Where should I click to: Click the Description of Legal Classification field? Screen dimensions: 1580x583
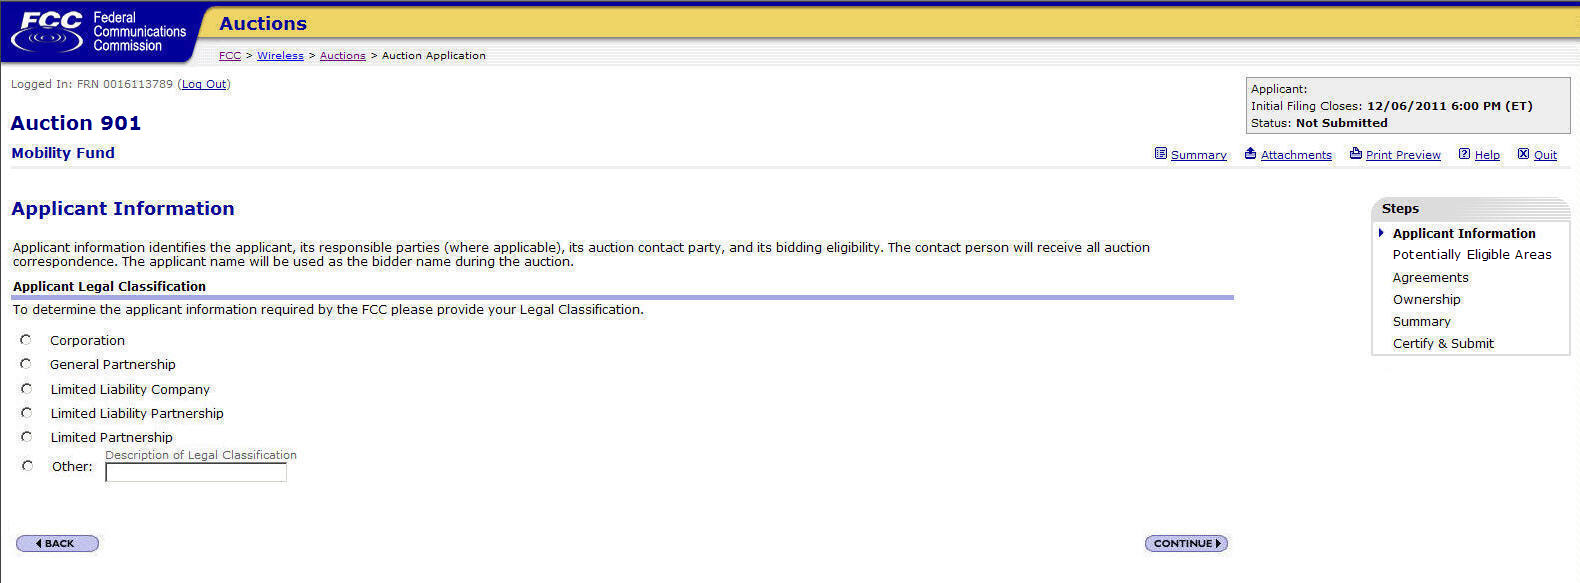196,473
